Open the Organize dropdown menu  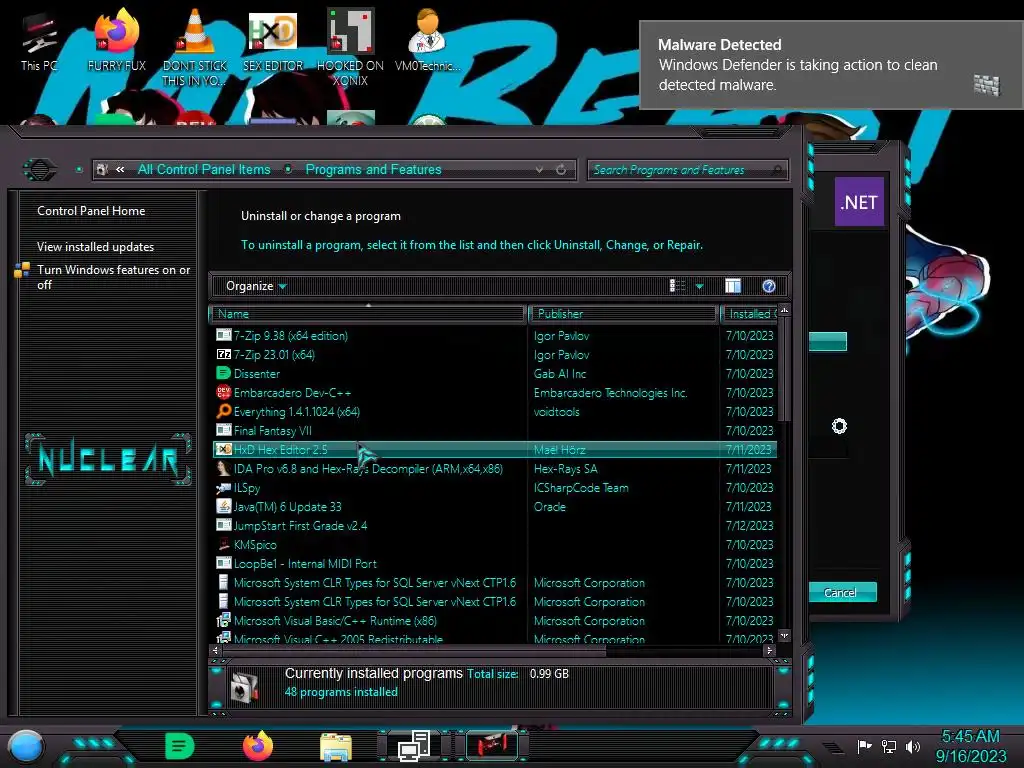pos(255,286)
